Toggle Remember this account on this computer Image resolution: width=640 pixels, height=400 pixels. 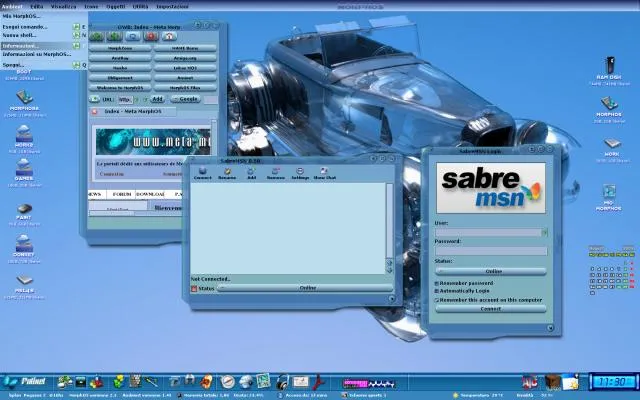[437, 299]
